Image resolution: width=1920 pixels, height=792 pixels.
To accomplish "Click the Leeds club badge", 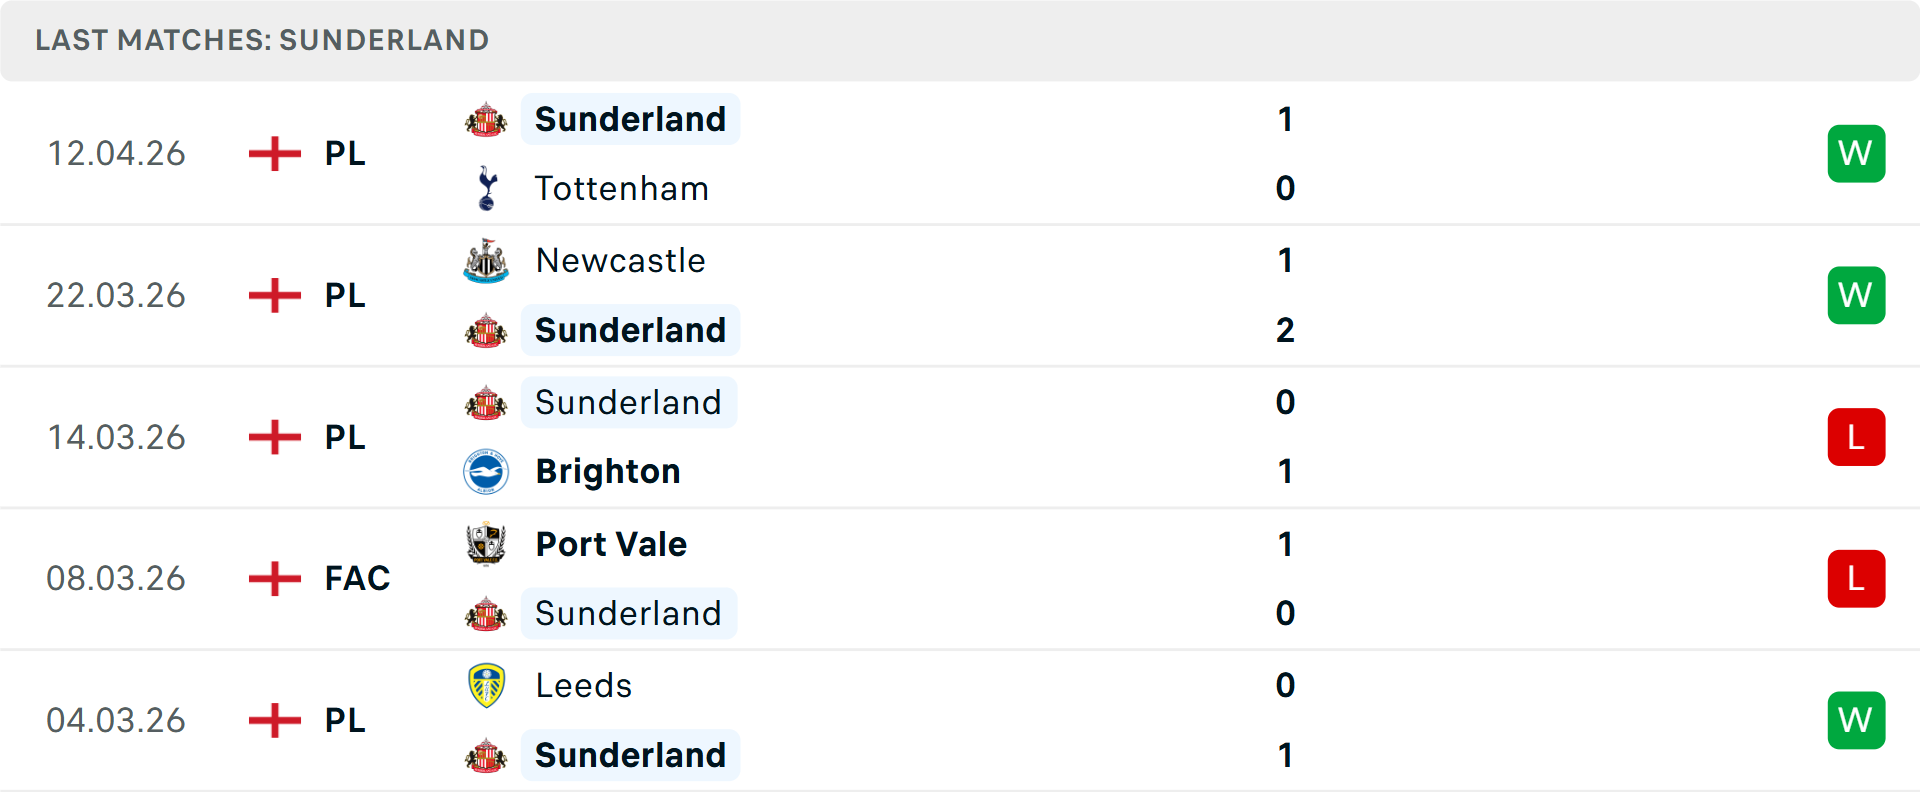I will pyautogui.click(x=486, y=685).
